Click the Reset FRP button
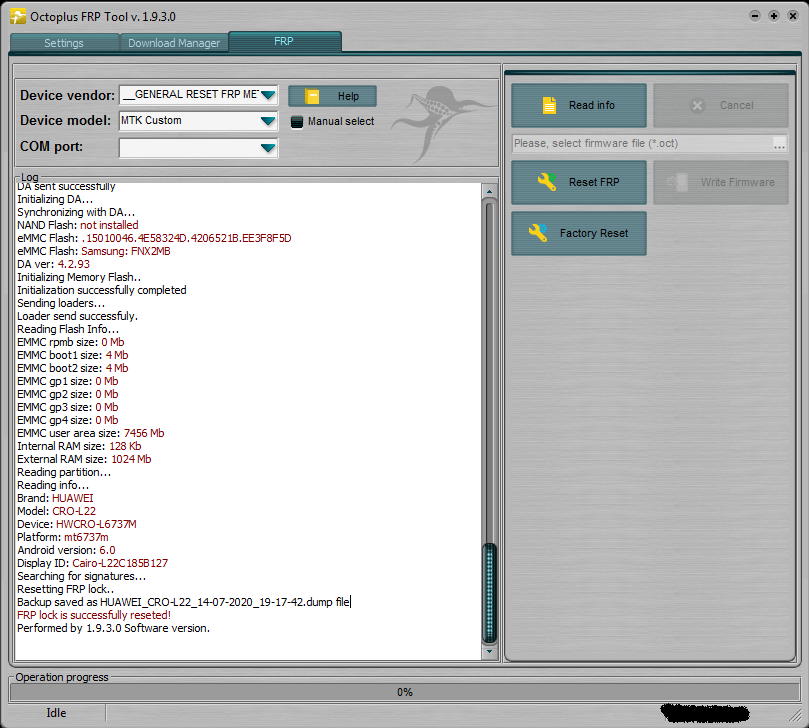 tap(579, 182)
